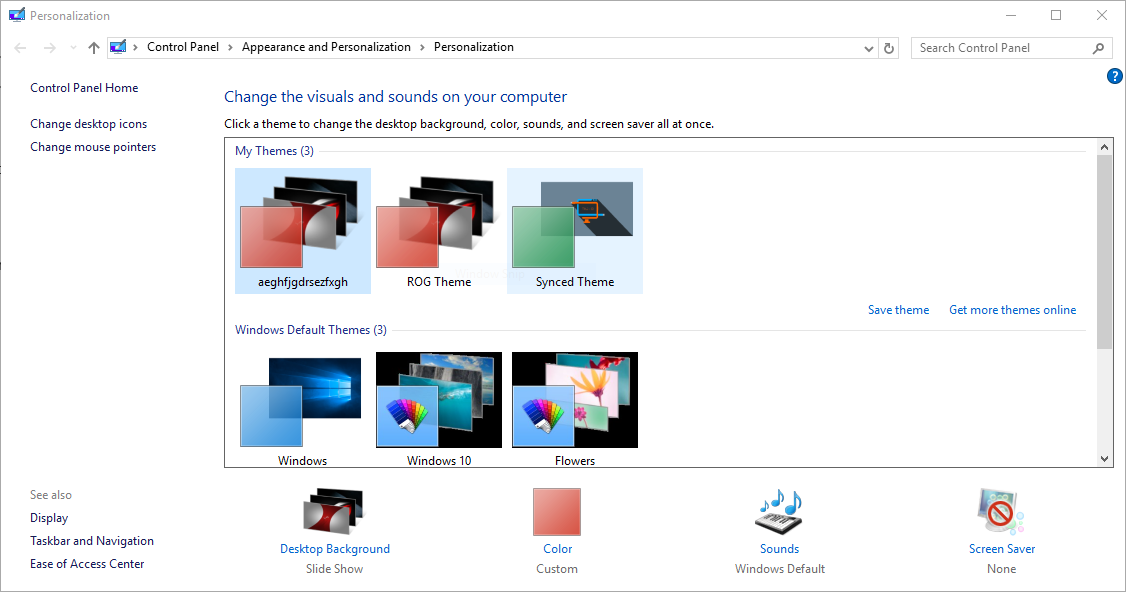Click theme list scroll up arrow
The width and height of the screenshot is (1126, 592).
pyautogui.click(x=1104, y=147)
